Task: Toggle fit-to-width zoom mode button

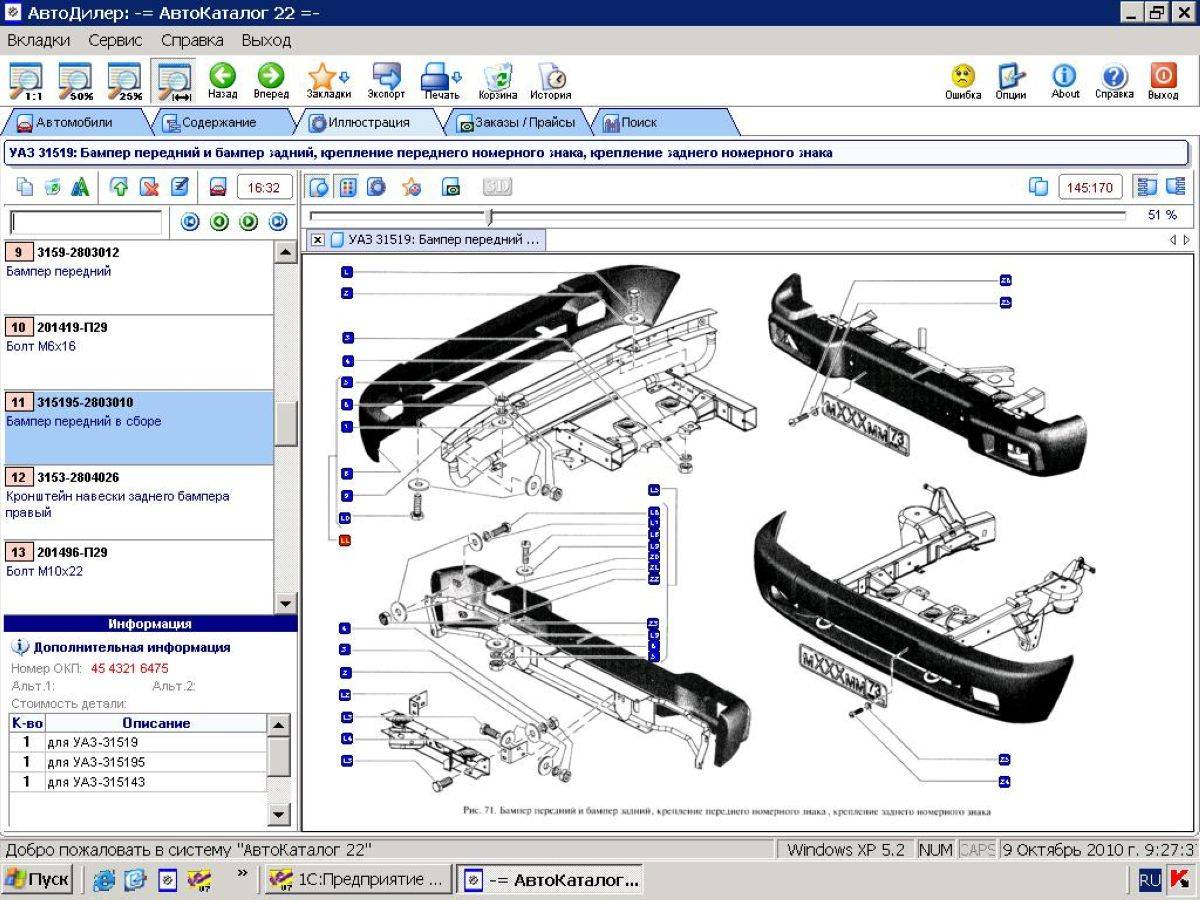Action: pos(174,81)
